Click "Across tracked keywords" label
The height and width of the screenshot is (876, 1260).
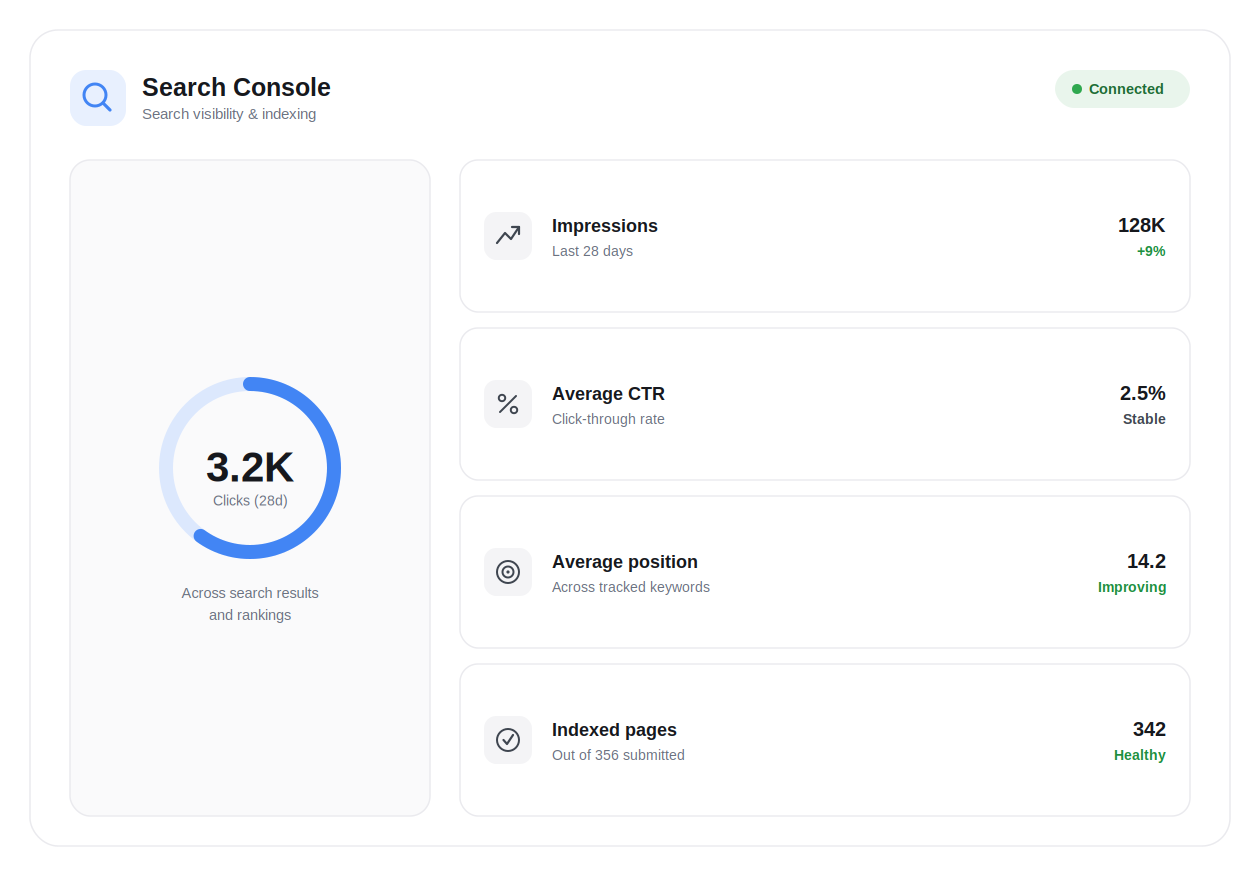tap(631, 587)
